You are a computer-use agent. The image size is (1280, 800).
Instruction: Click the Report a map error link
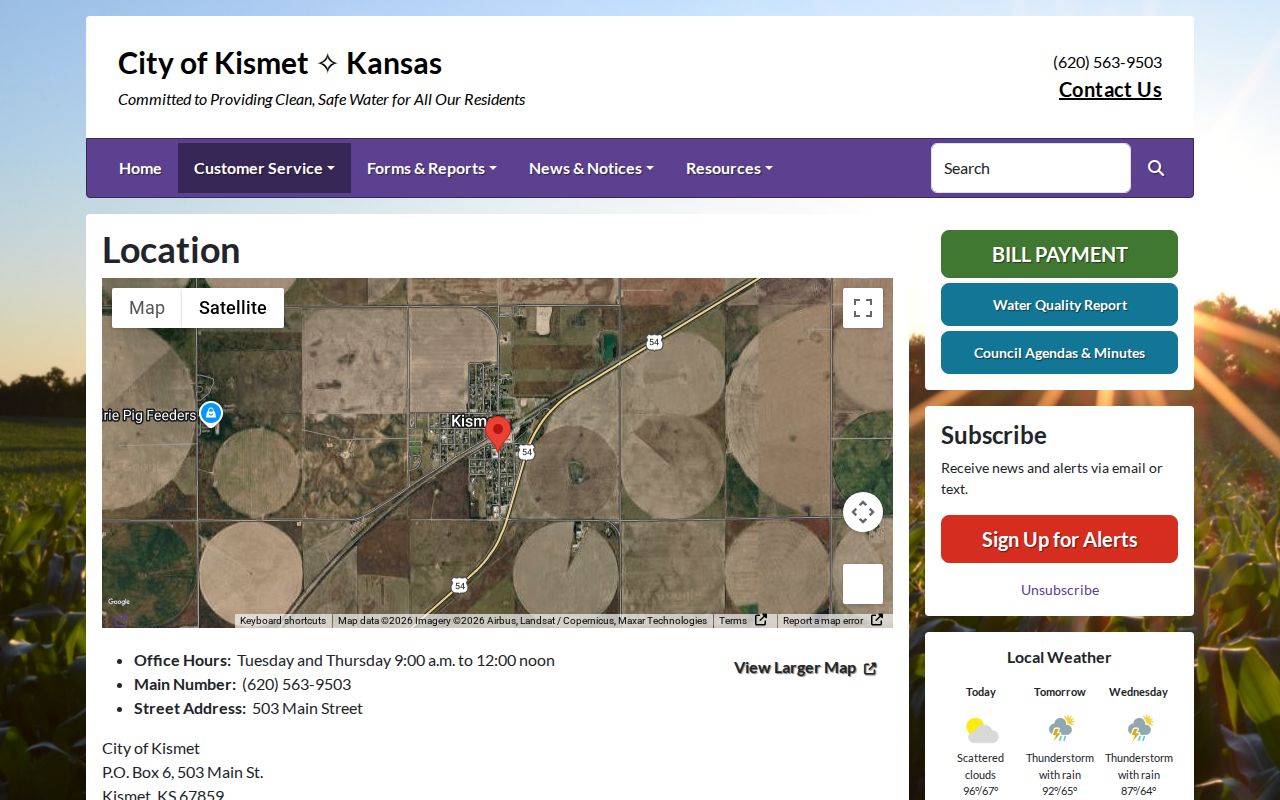(832, 621)
